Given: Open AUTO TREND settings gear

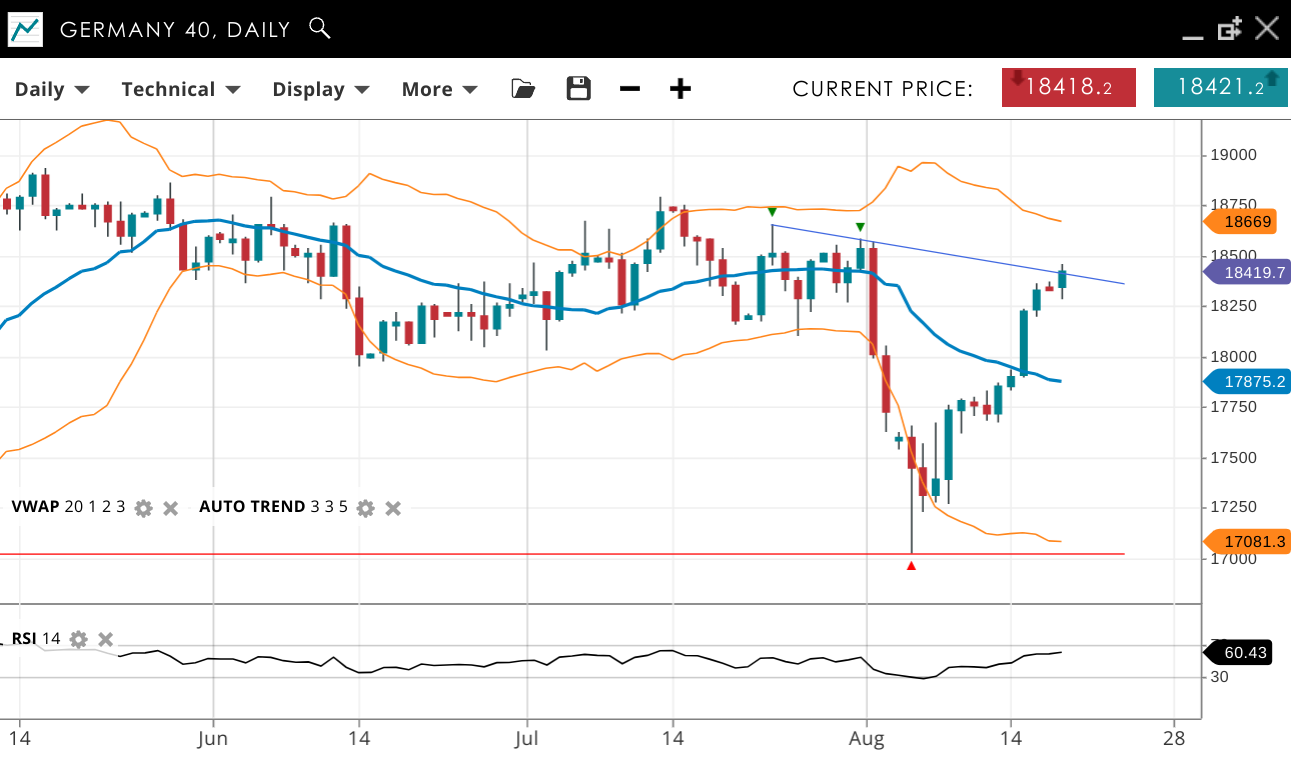Looking at the screenshot, I should [x=366, y=508].
